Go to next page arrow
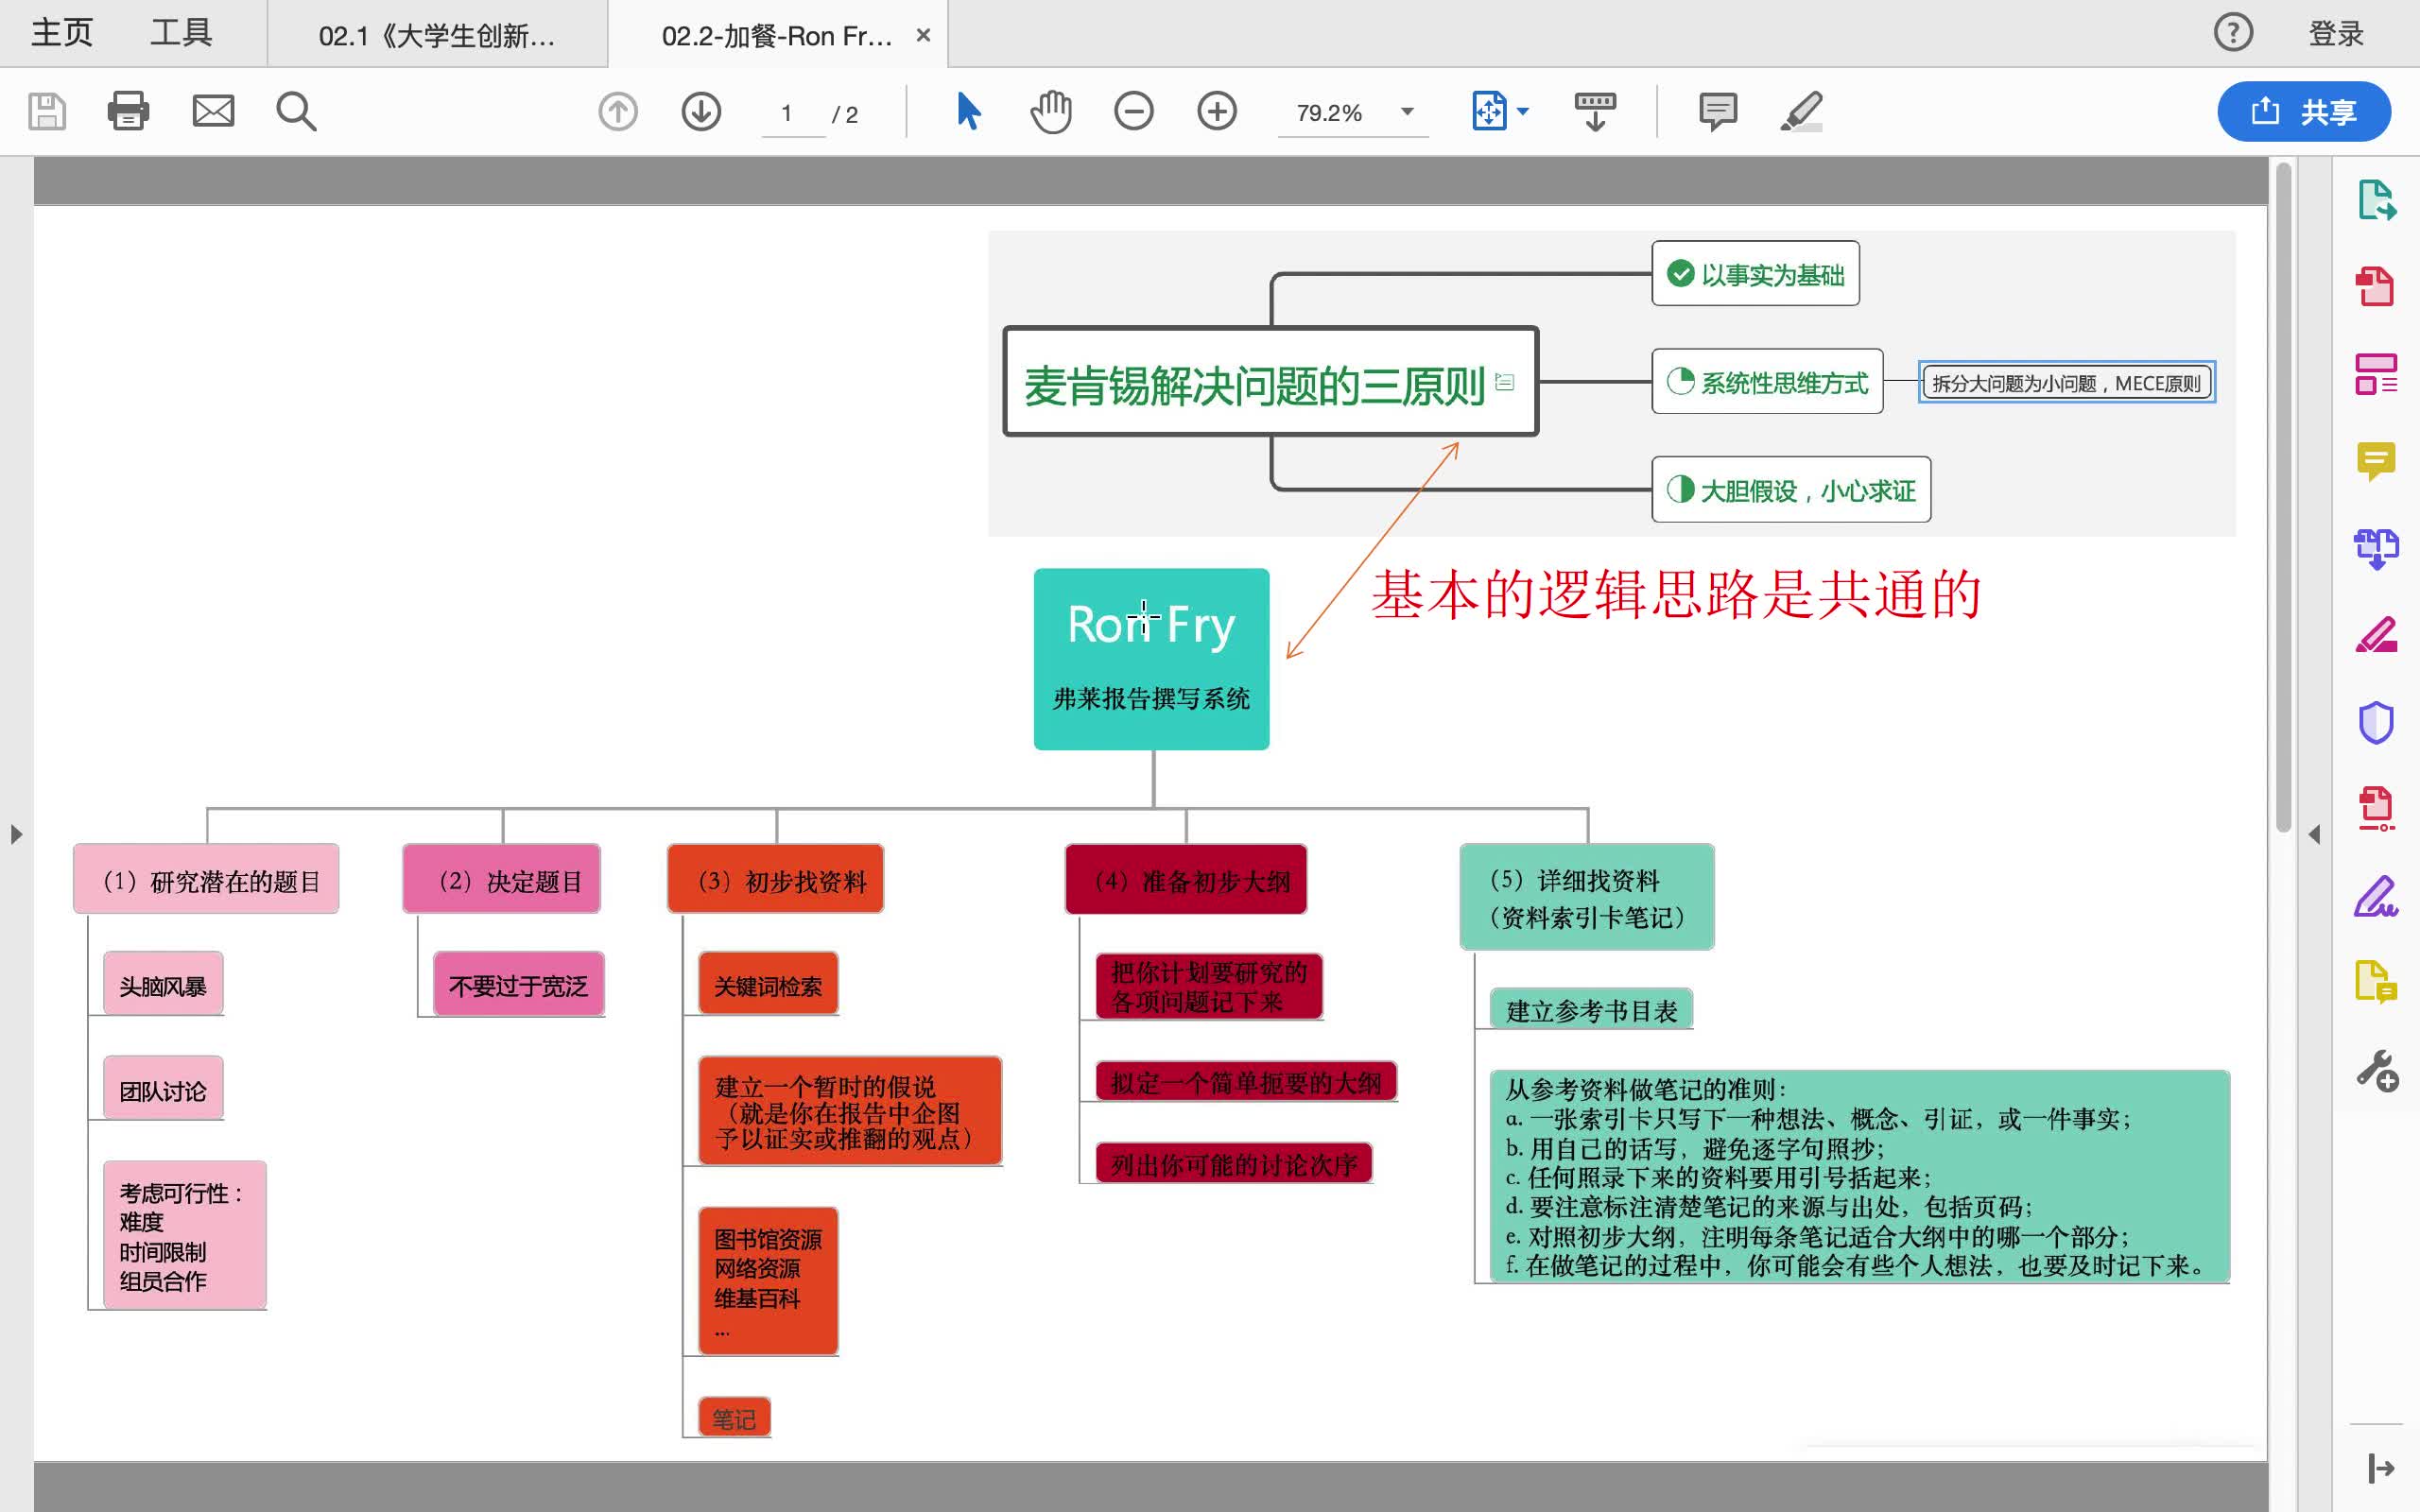 (x=701, y=111)
